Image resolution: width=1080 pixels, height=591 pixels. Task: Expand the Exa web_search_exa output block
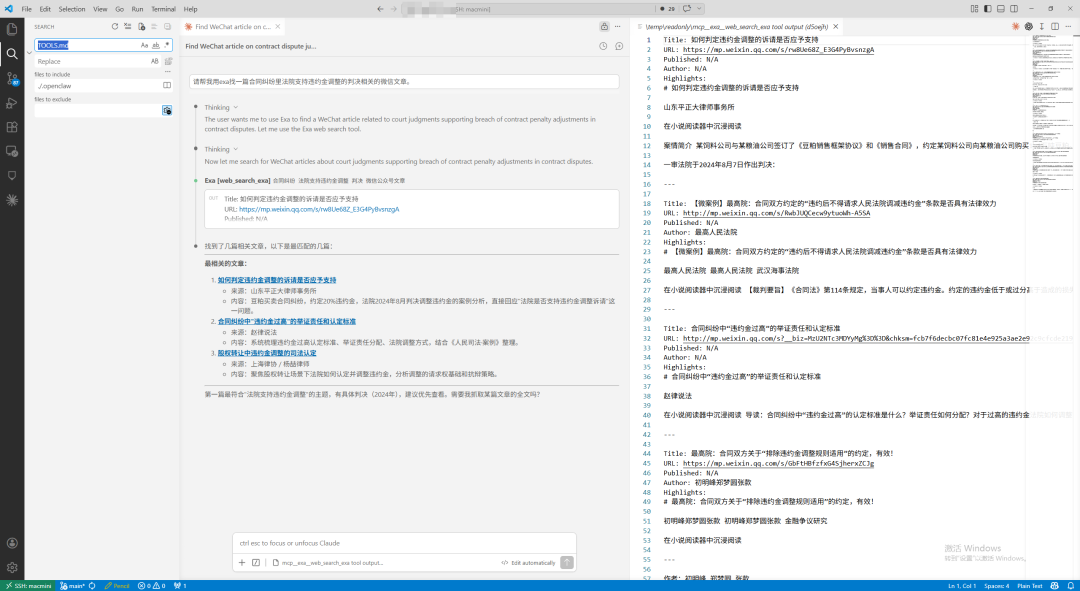[x=412, y=209]
